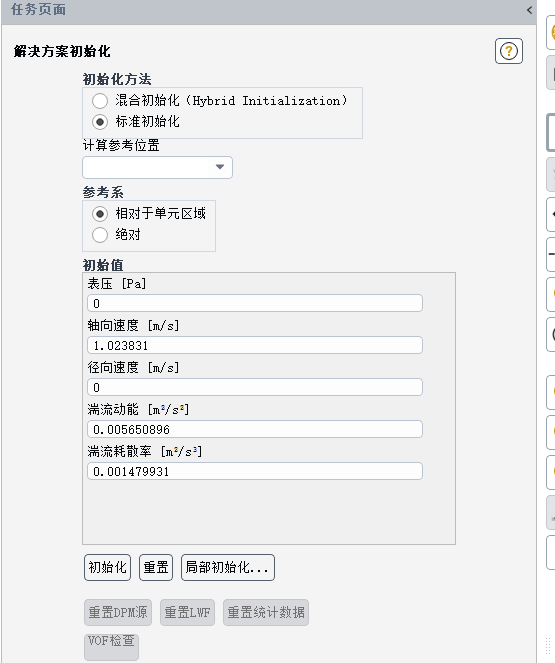Click the 初始化 button
Screen dimensions: 555x663
(107, 567)
